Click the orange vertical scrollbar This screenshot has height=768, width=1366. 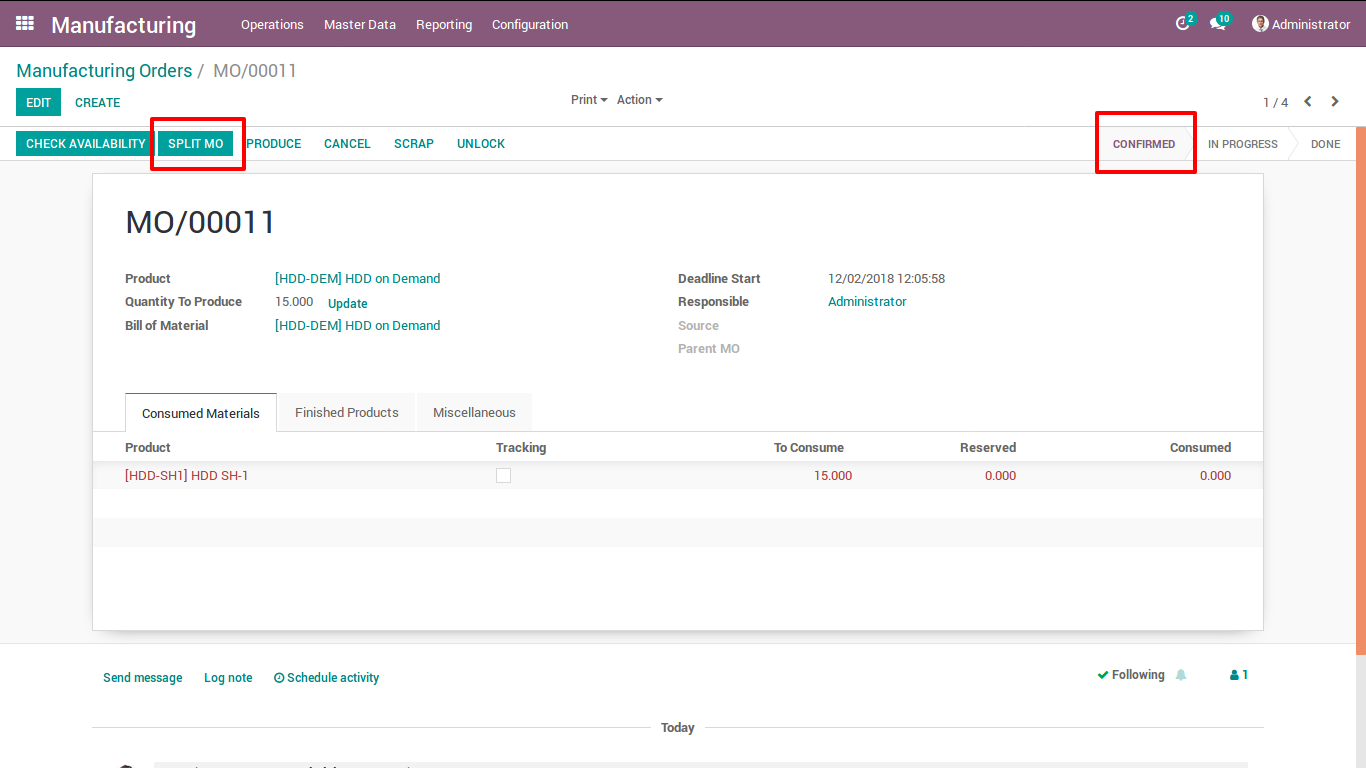(x=1361, y=391)
